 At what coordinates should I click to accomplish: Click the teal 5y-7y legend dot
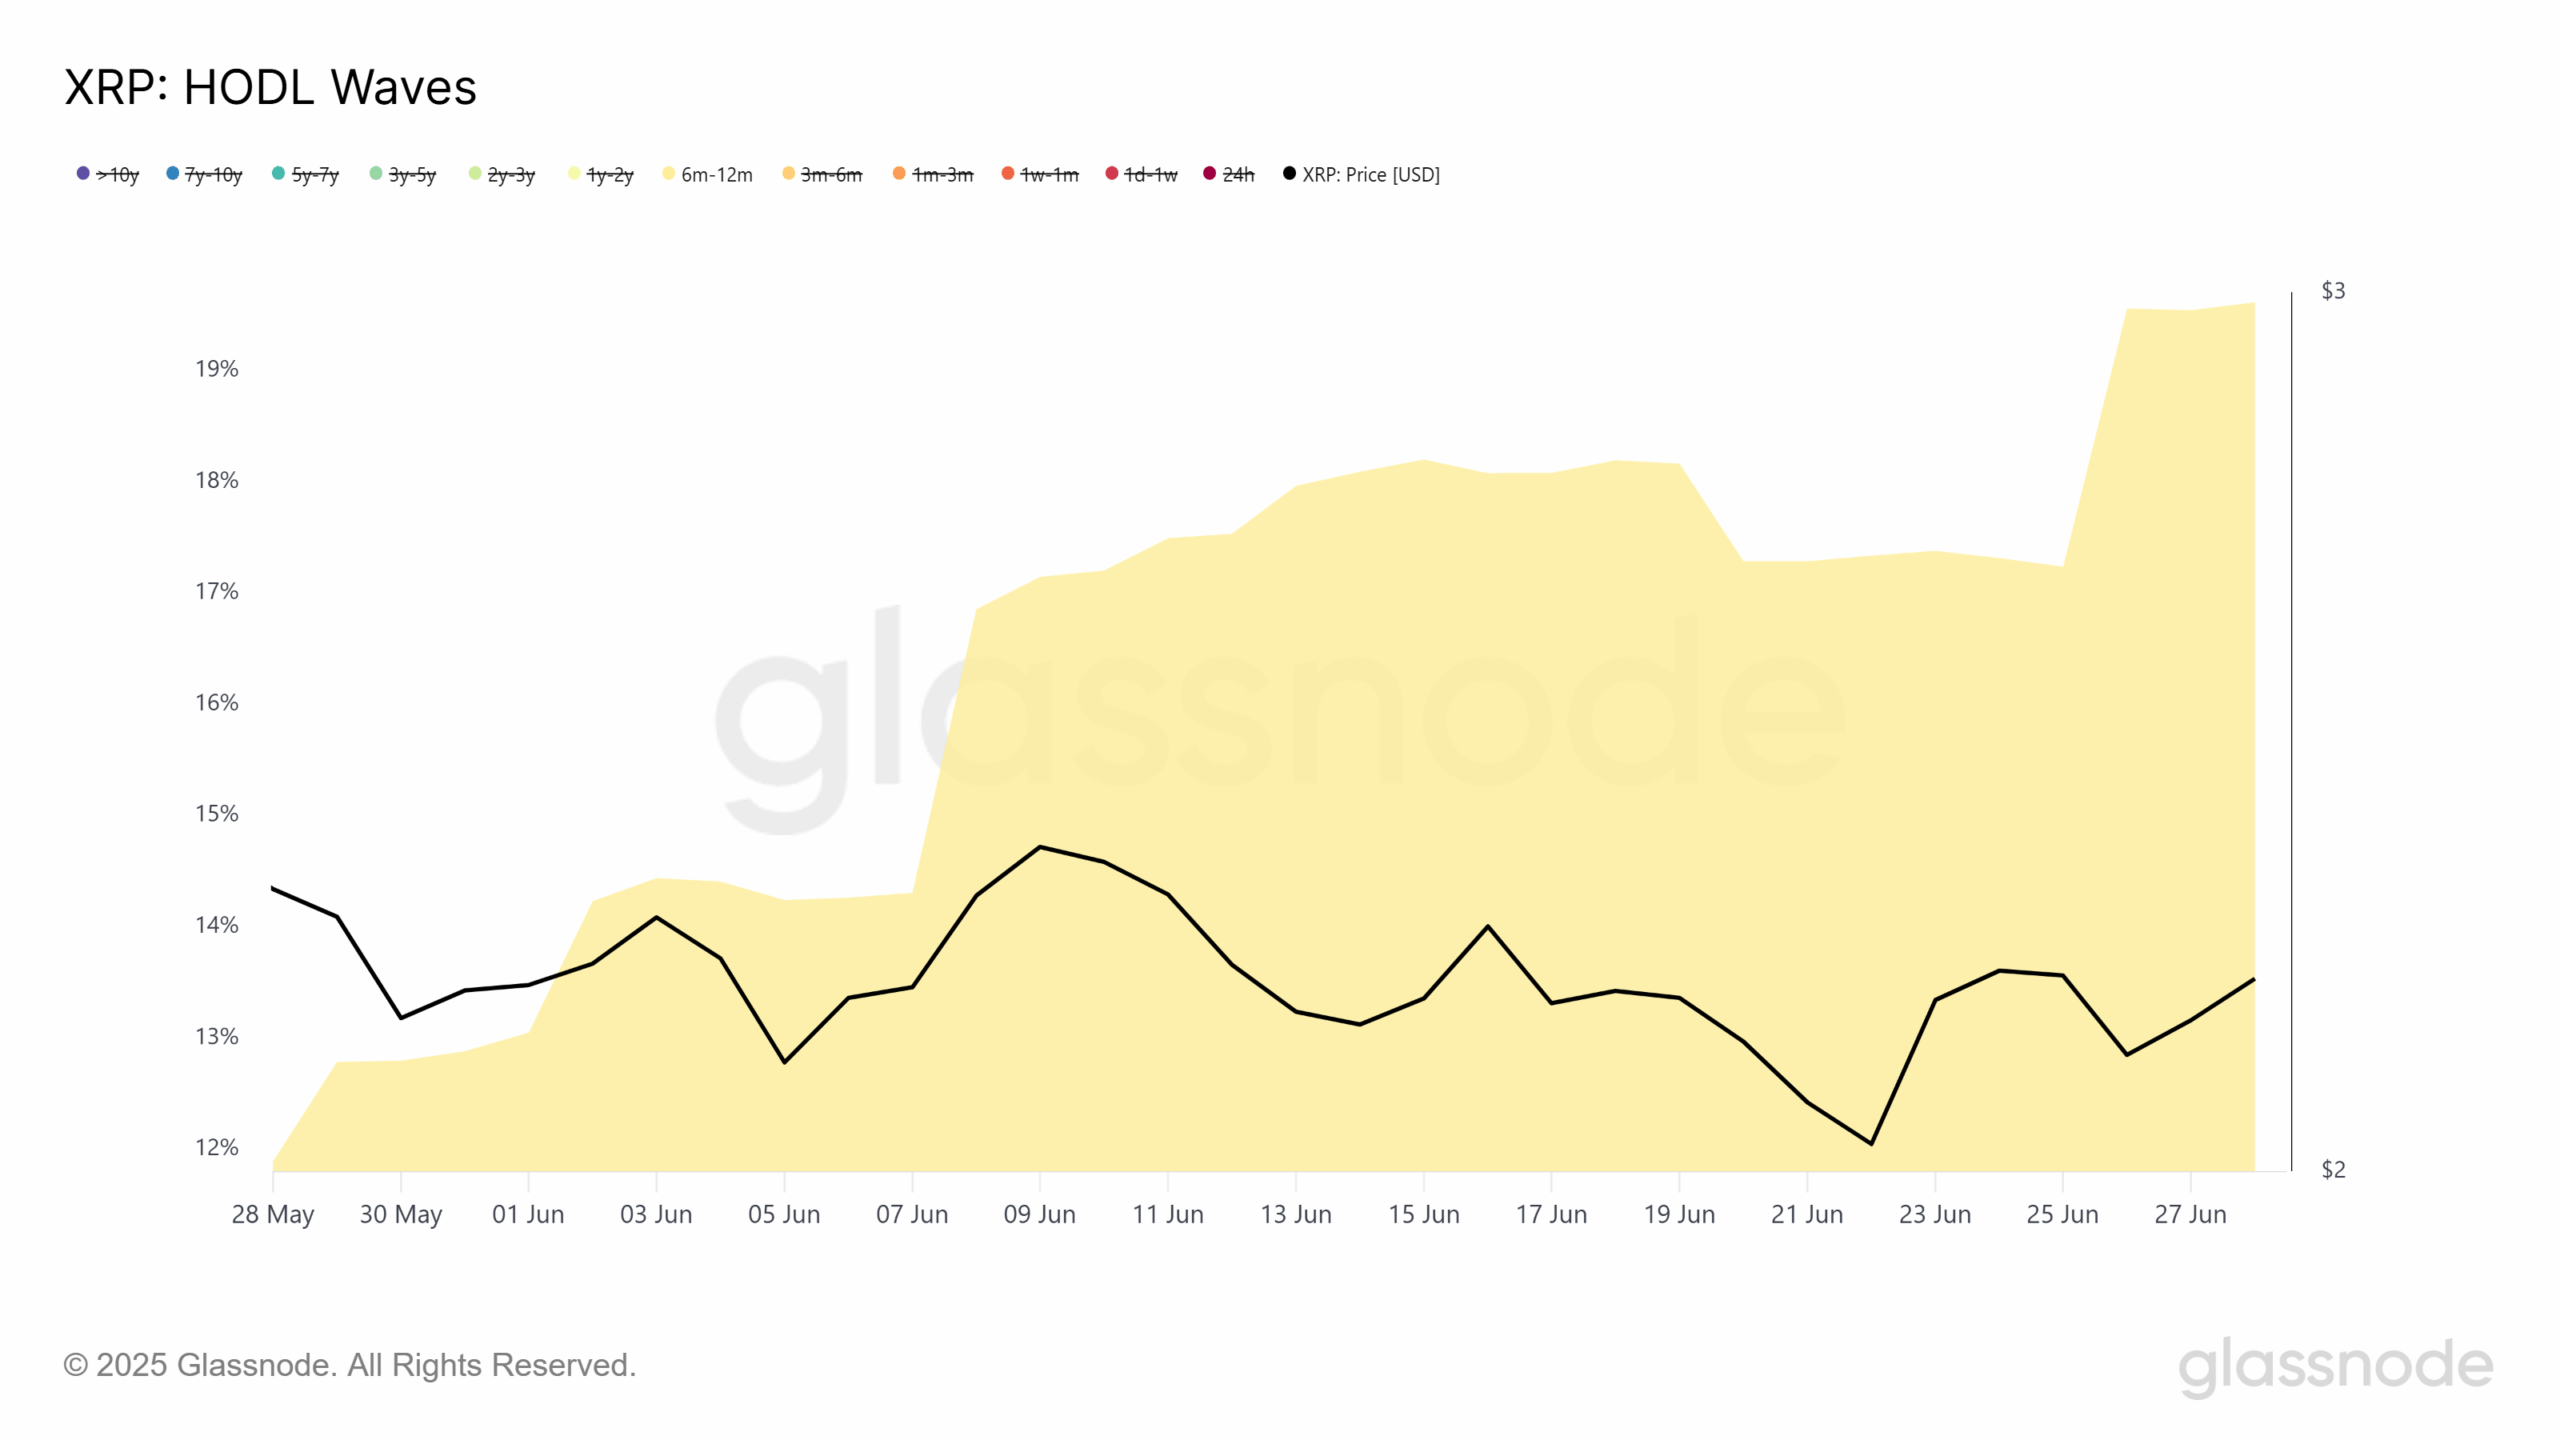(x=279, y=174)
